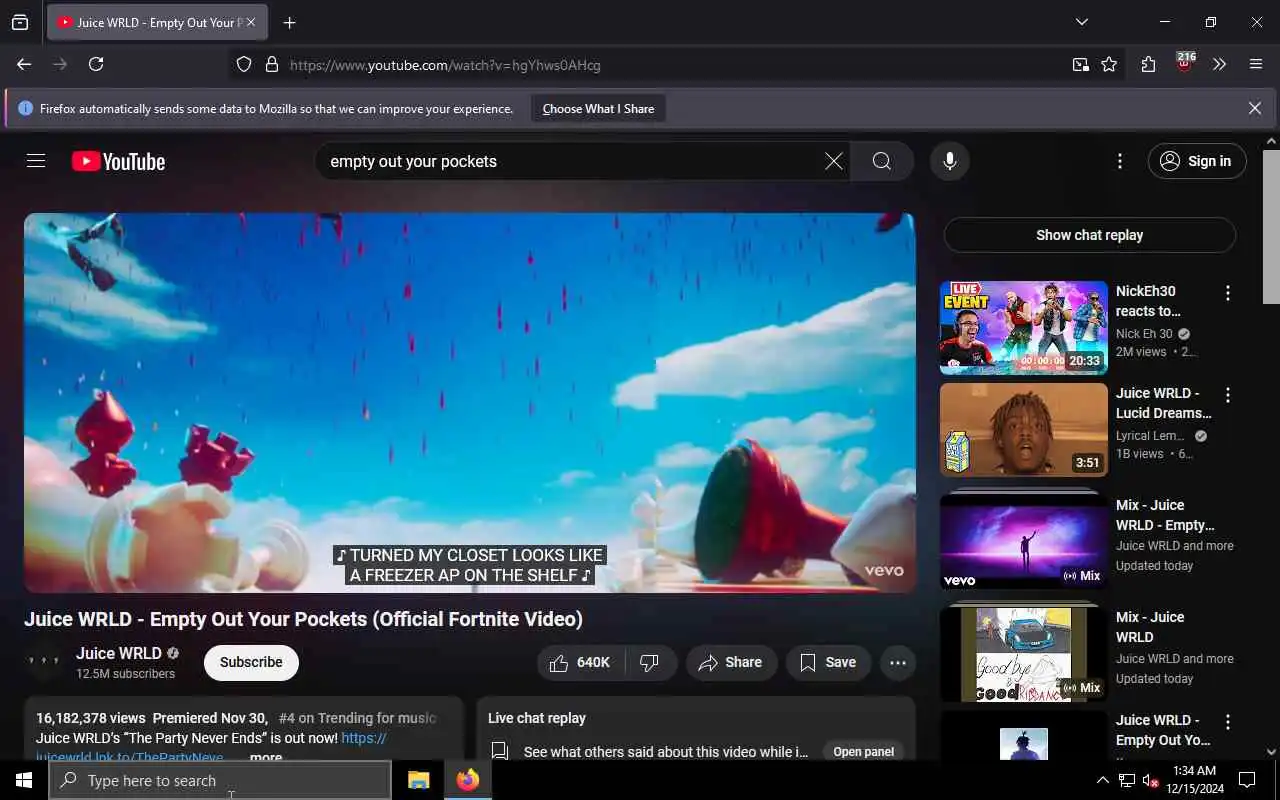Open options for NickEh30 reacts video
Viewport: 1280px width, 800px height.
(1228, 293)
